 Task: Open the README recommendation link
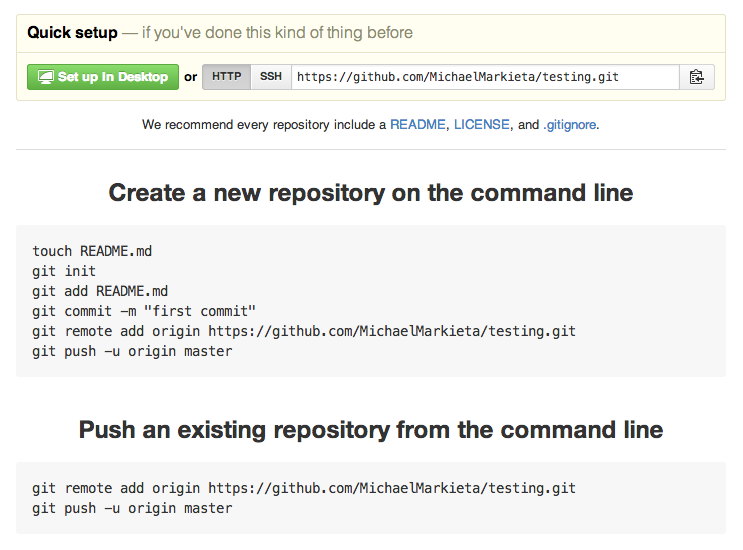point(418,125)
